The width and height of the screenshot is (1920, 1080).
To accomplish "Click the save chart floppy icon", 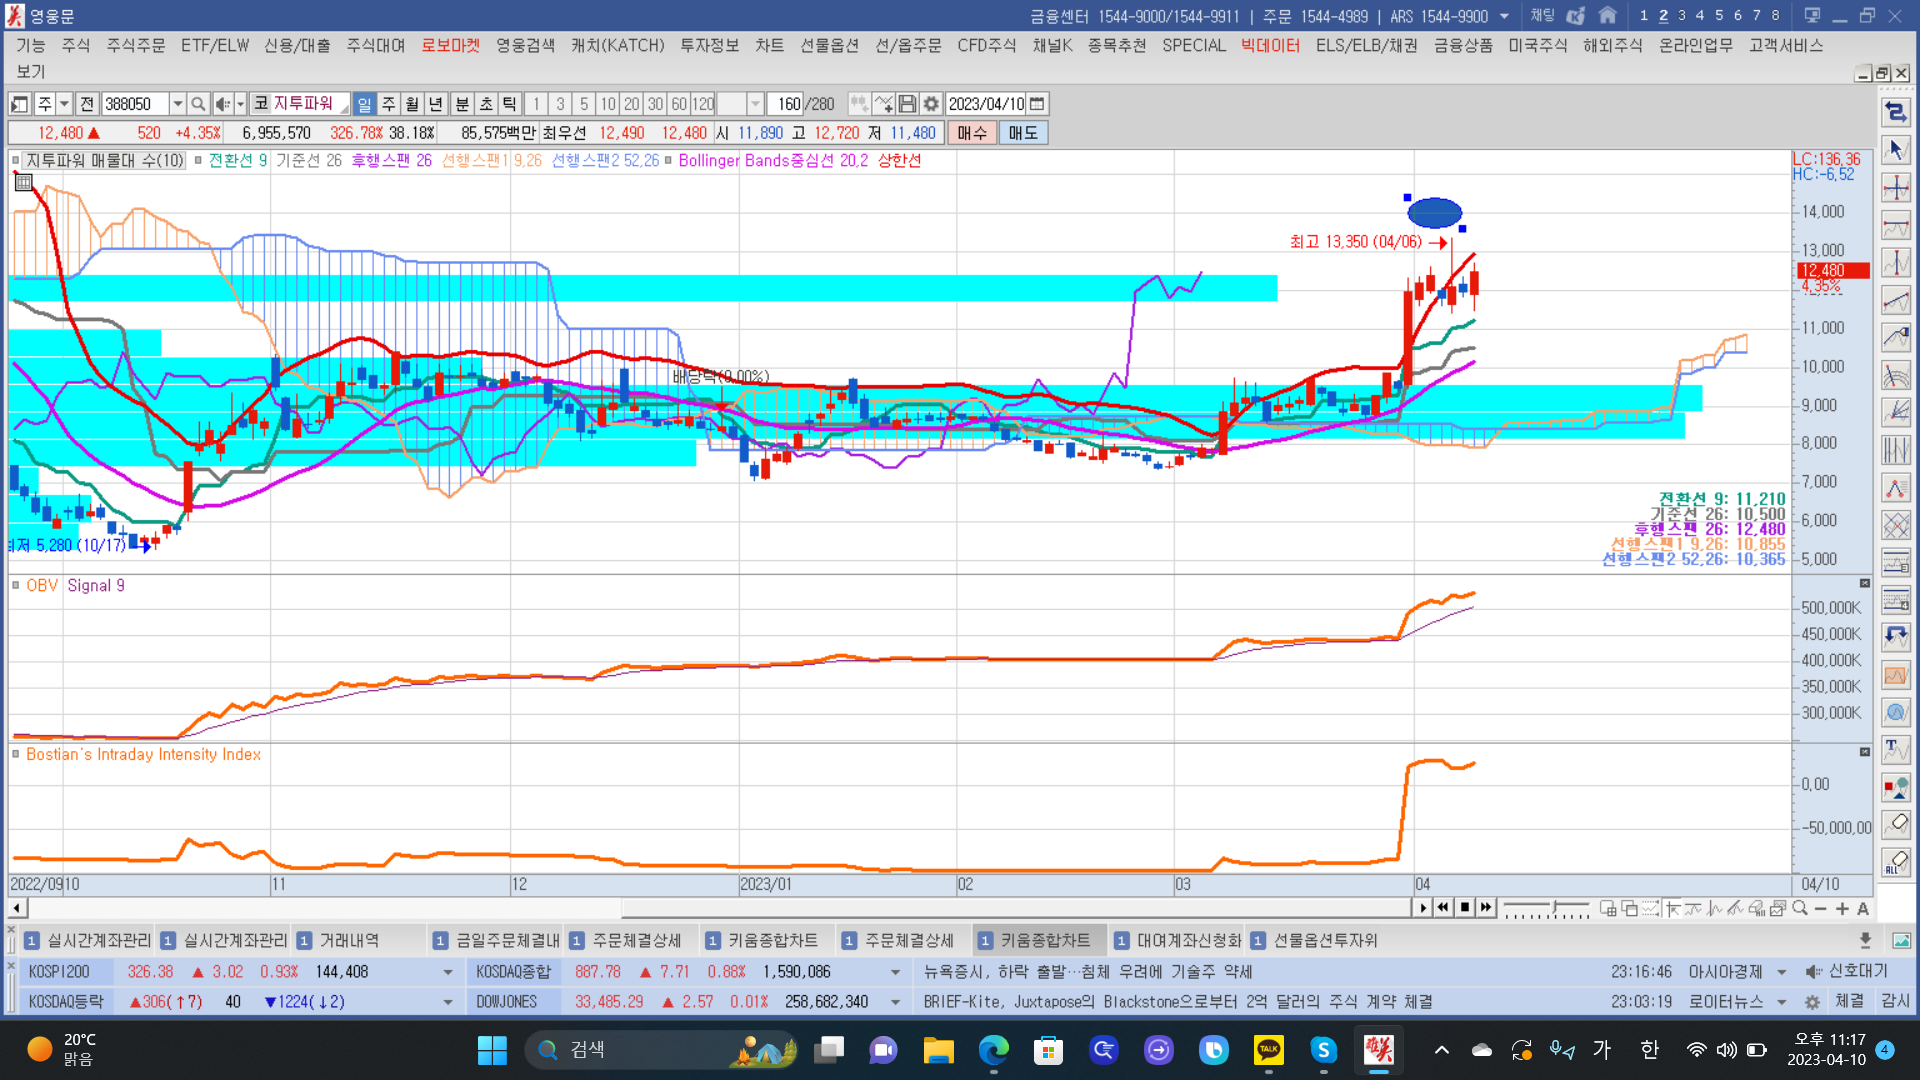I will [x=907, y=104].
